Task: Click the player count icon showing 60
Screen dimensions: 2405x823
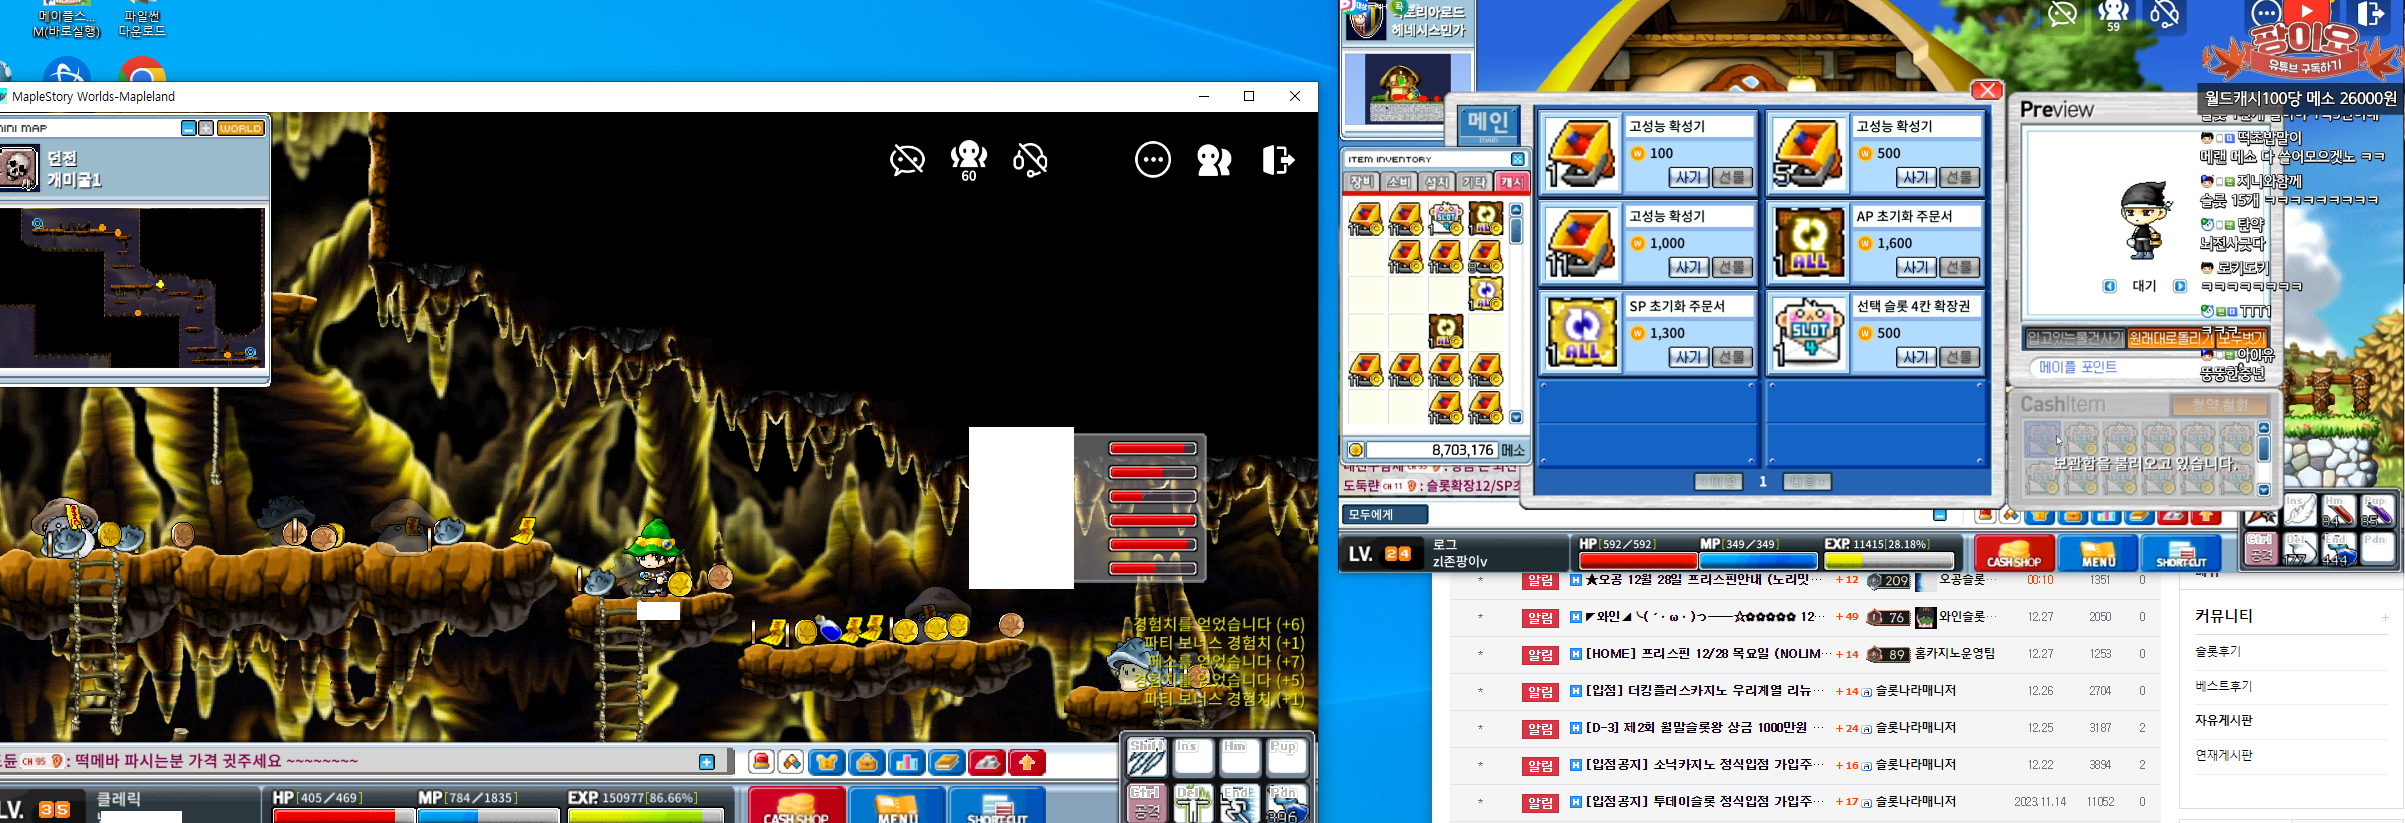Action: 968,160
